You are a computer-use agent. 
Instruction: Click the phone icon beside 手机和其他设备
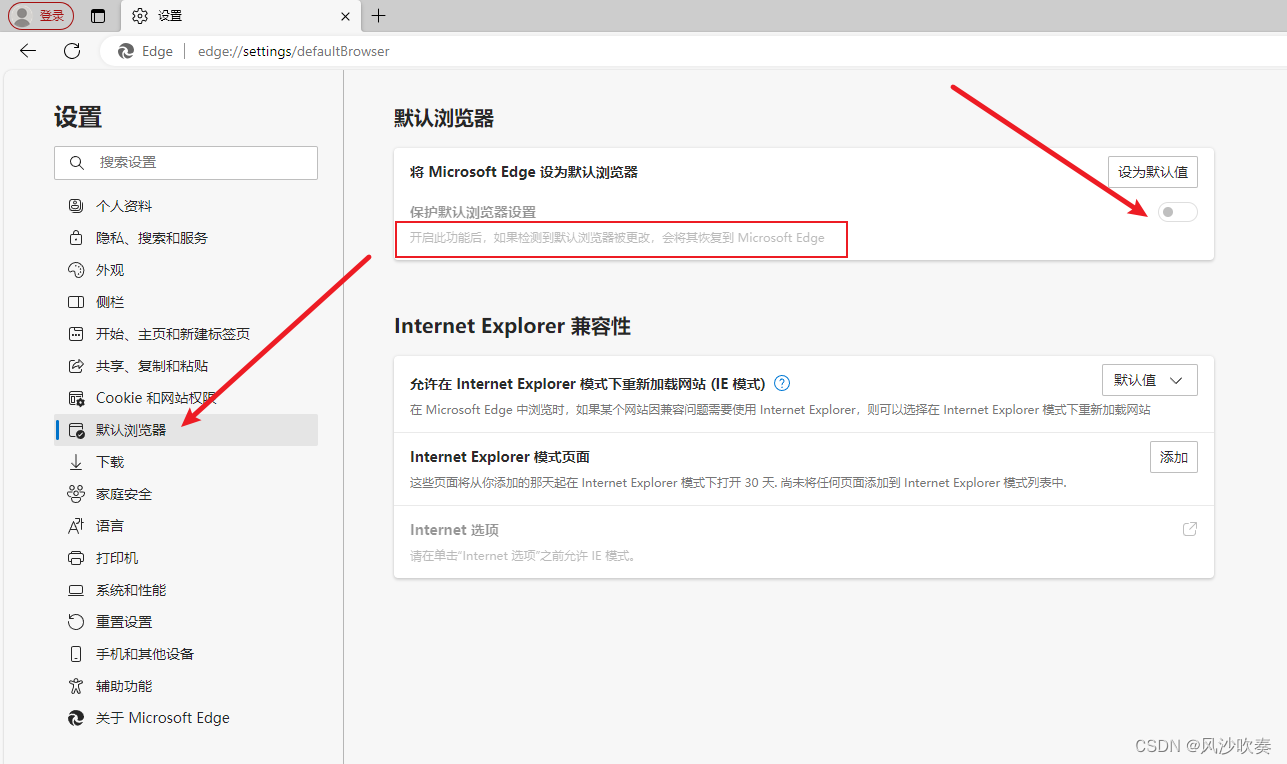point(76,654)
